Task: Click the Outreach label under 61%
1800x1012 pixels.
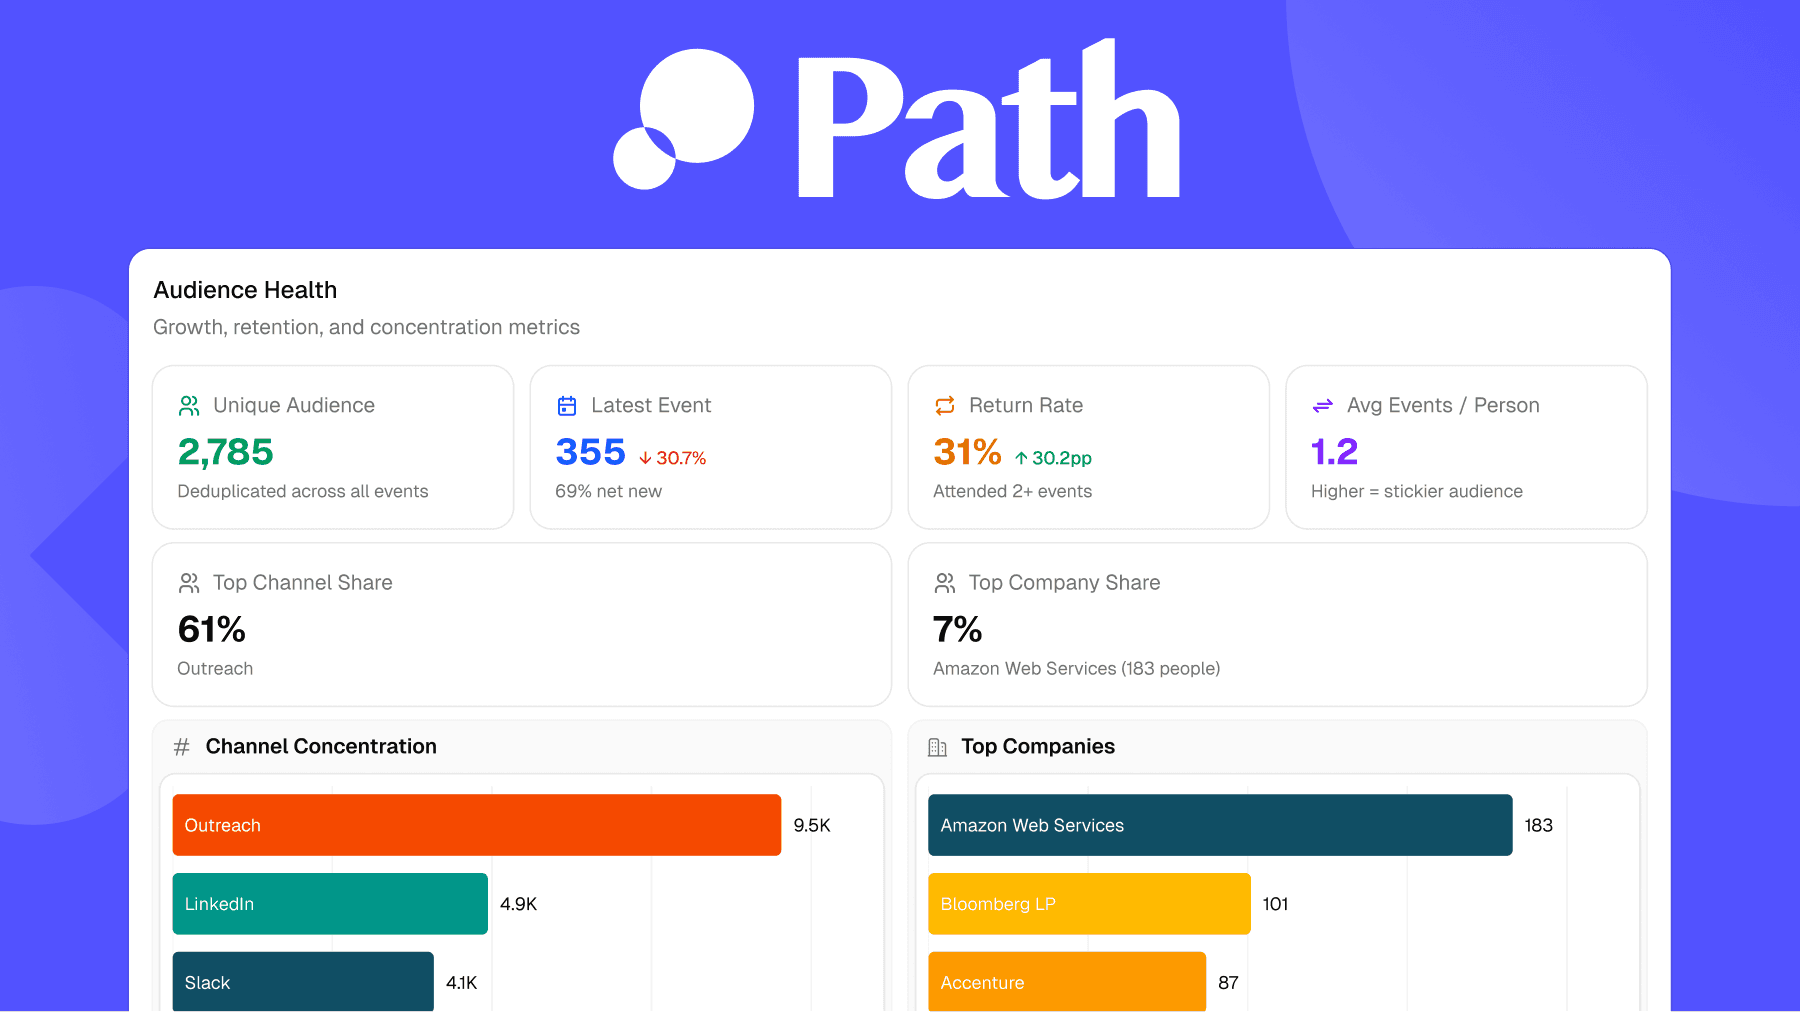Action: [x=215, y=668]
